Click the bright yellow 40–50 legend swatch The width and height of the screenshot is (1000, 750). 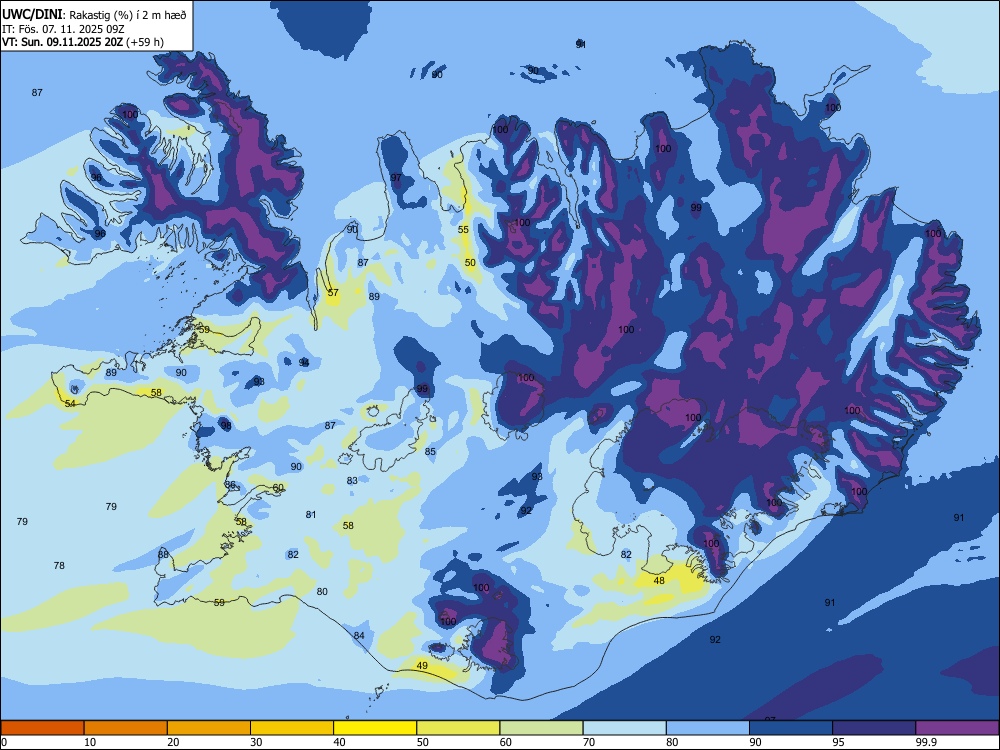coord(375,728)
